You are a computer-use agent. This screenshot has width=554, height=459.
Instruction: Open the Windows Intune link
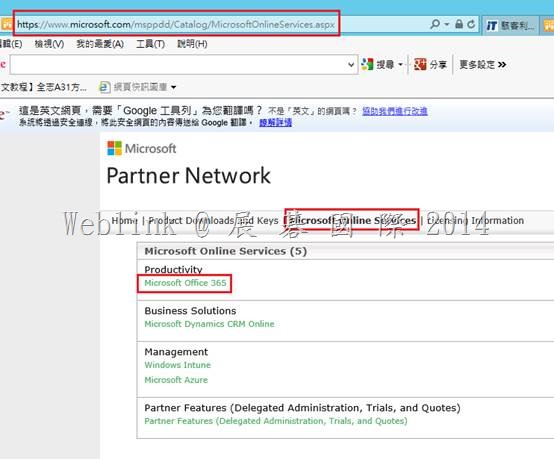(x=177, y=365)
